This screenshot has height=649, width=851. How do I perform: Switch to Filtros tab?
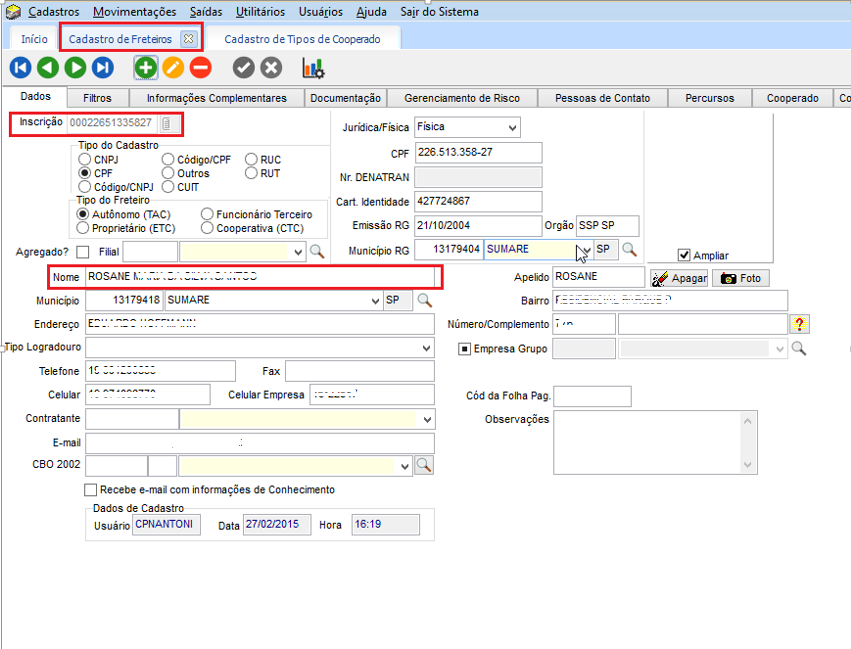click(98, 98)
